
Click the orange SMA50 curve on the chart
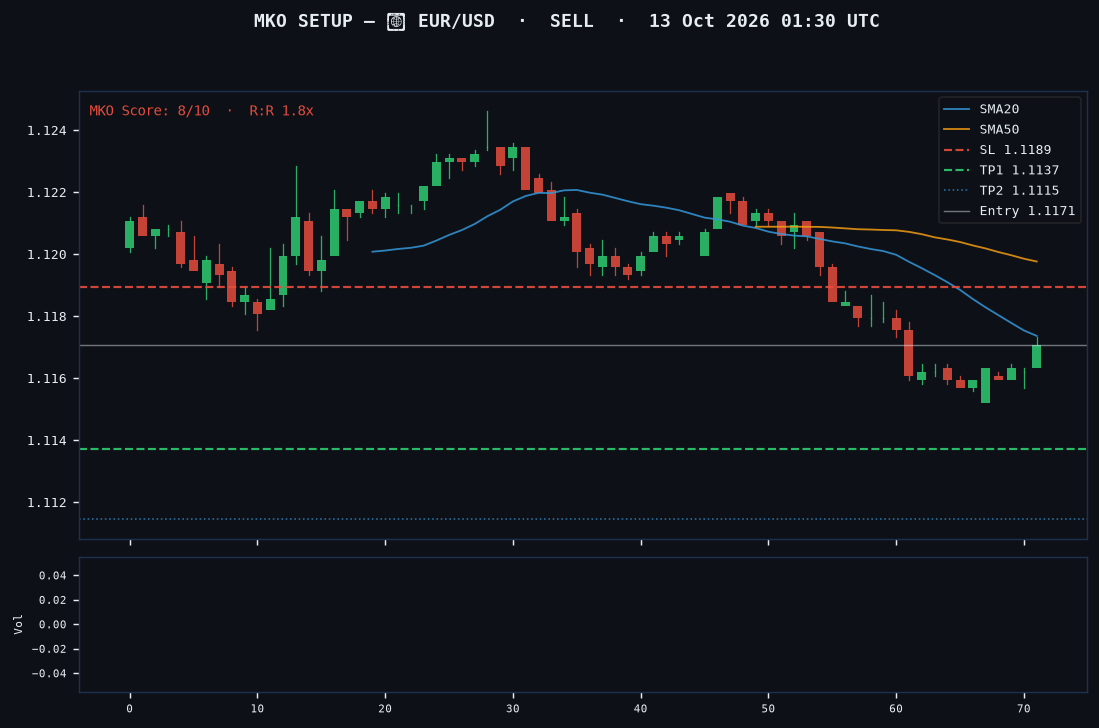point(897,230)
